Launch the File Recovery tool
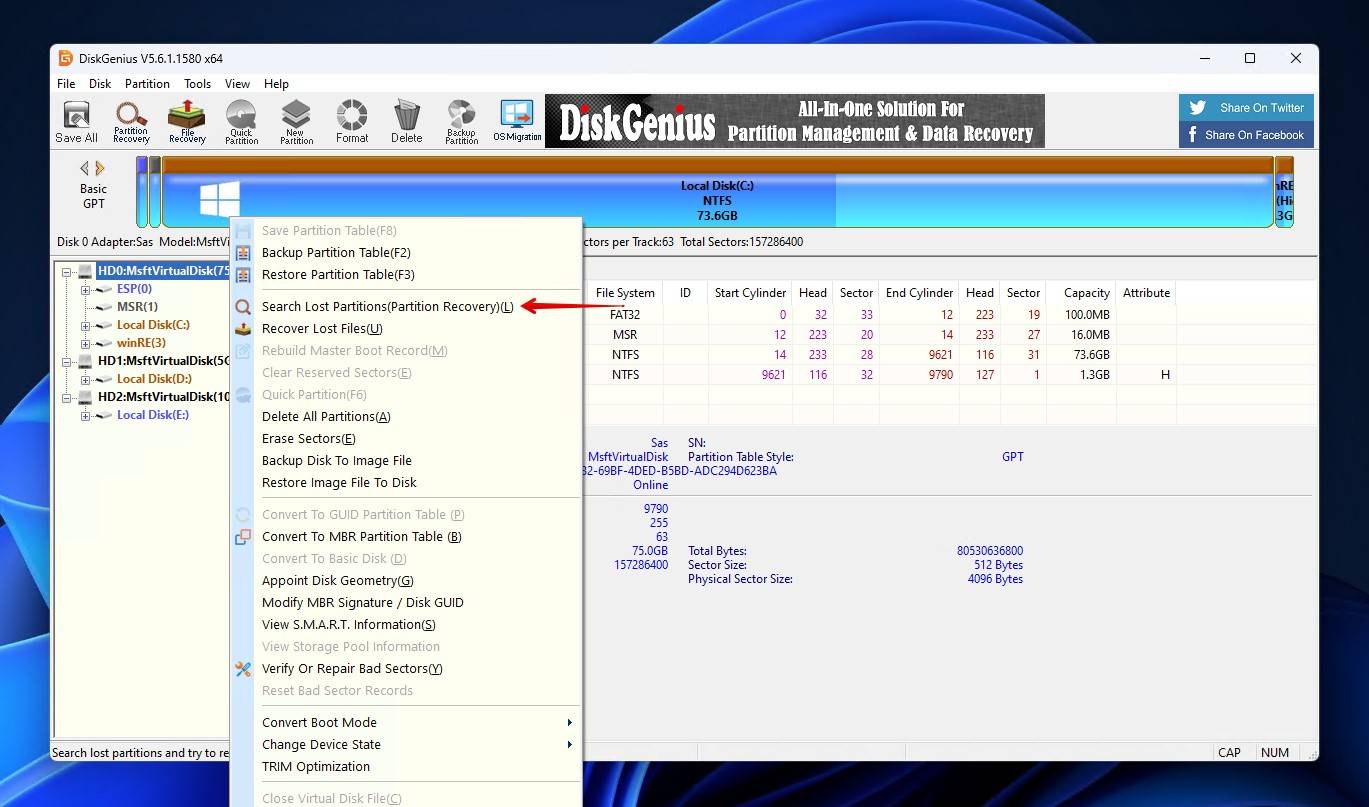Viewport: 1369px width, 807px height. click(186, 122)
